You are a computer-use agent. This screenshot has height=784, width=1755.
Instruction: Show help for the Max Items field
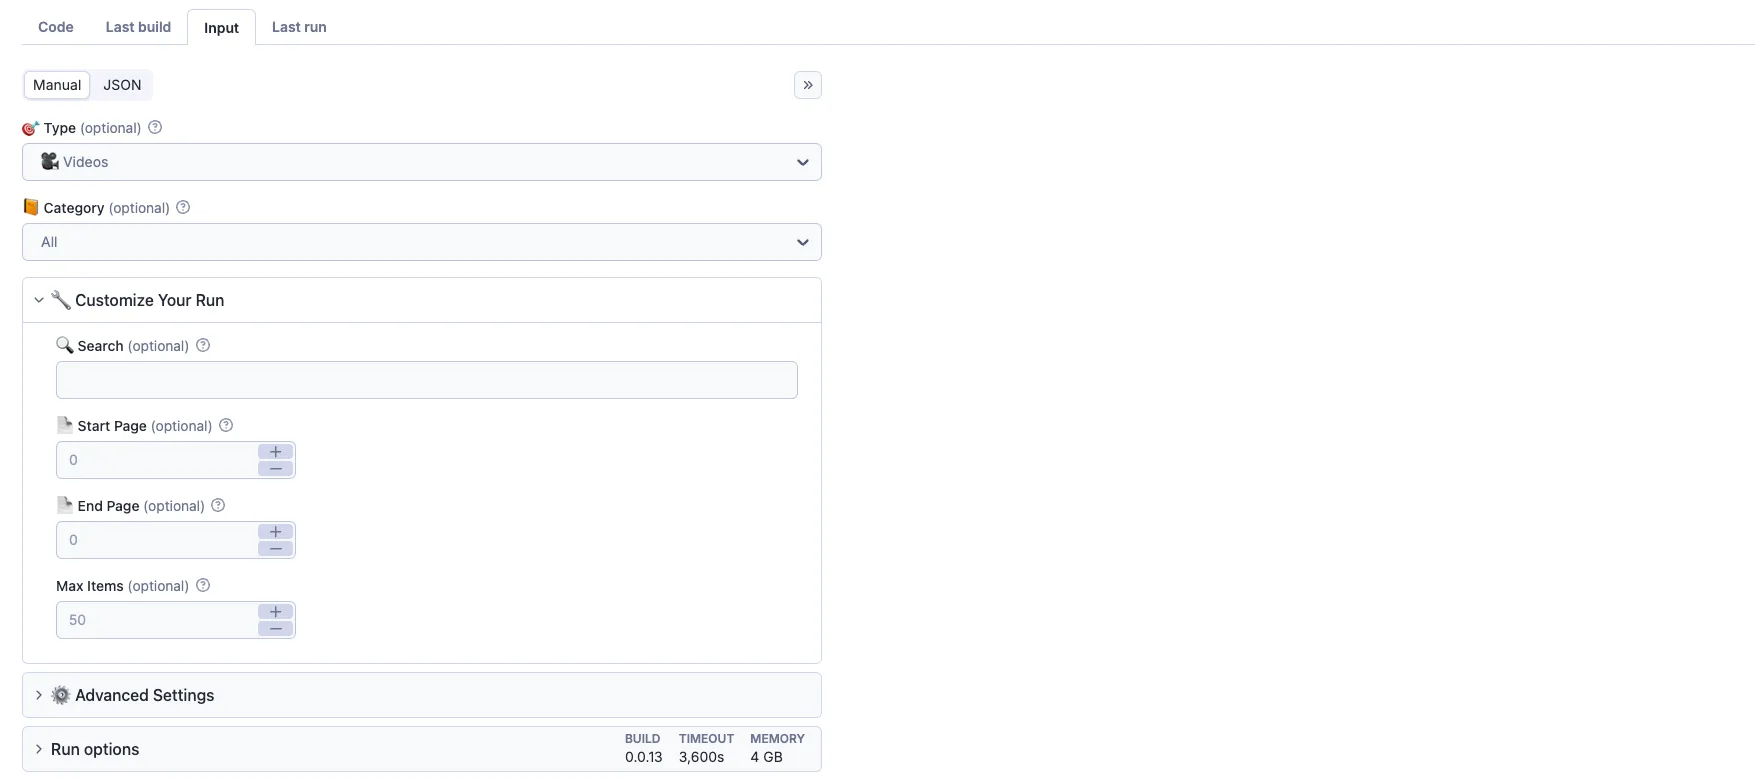203,585
